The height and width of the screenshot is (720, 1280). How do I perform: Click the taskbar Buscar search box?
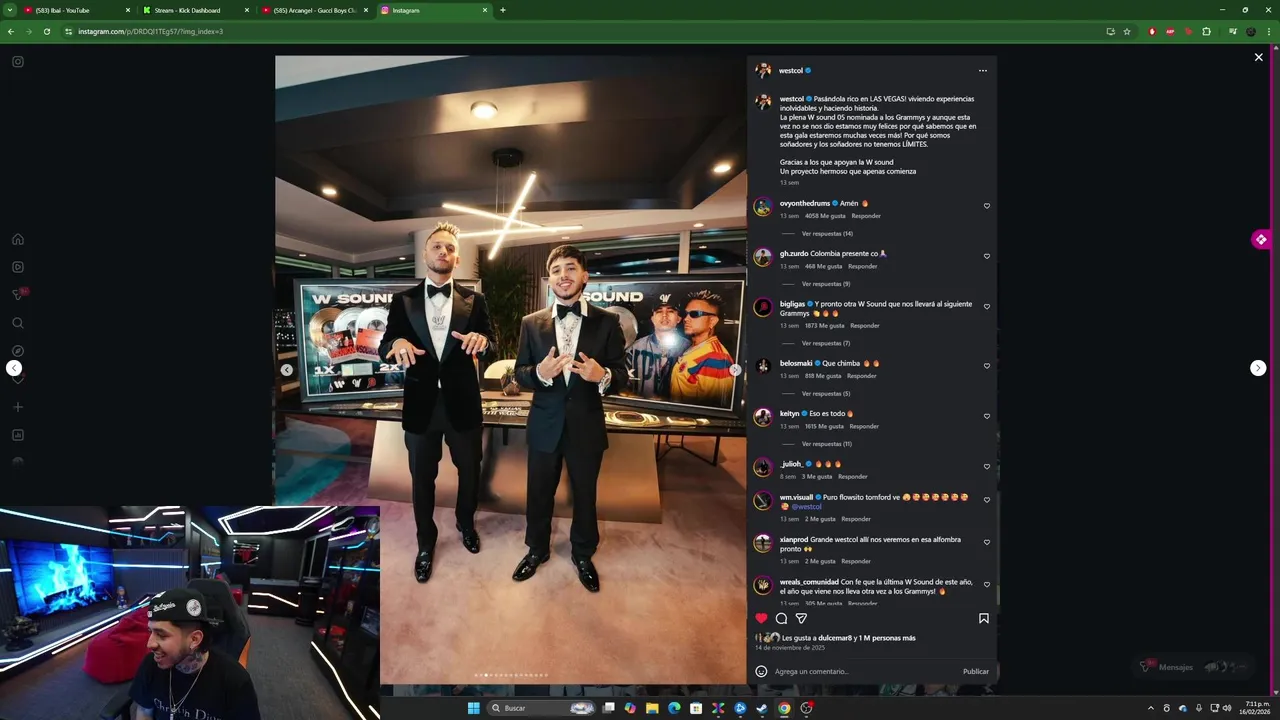(540, 708)
